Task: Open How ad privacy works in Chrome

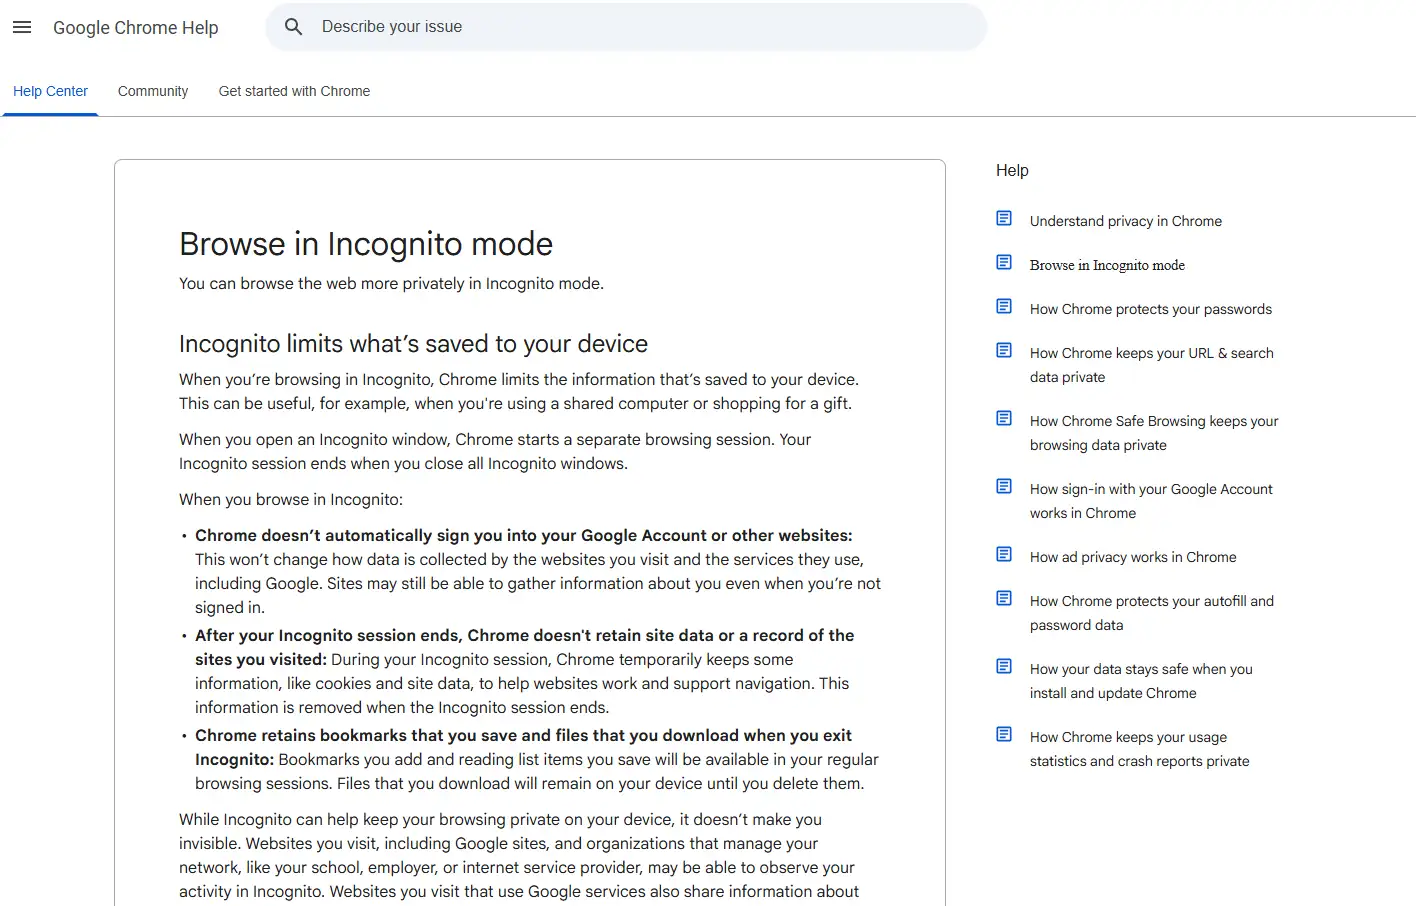Action: point(1133,557)
